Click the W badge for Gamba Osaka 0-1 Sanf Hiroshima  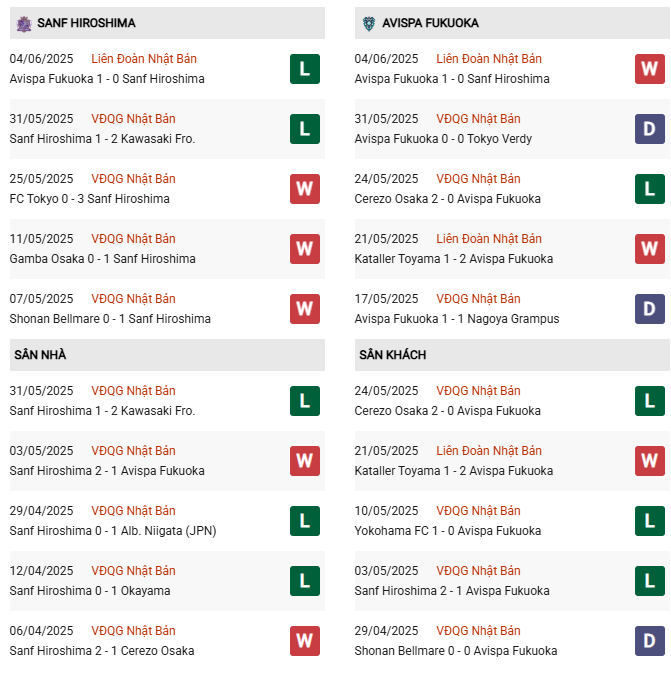pyautogui.click(x=305, y=249)
